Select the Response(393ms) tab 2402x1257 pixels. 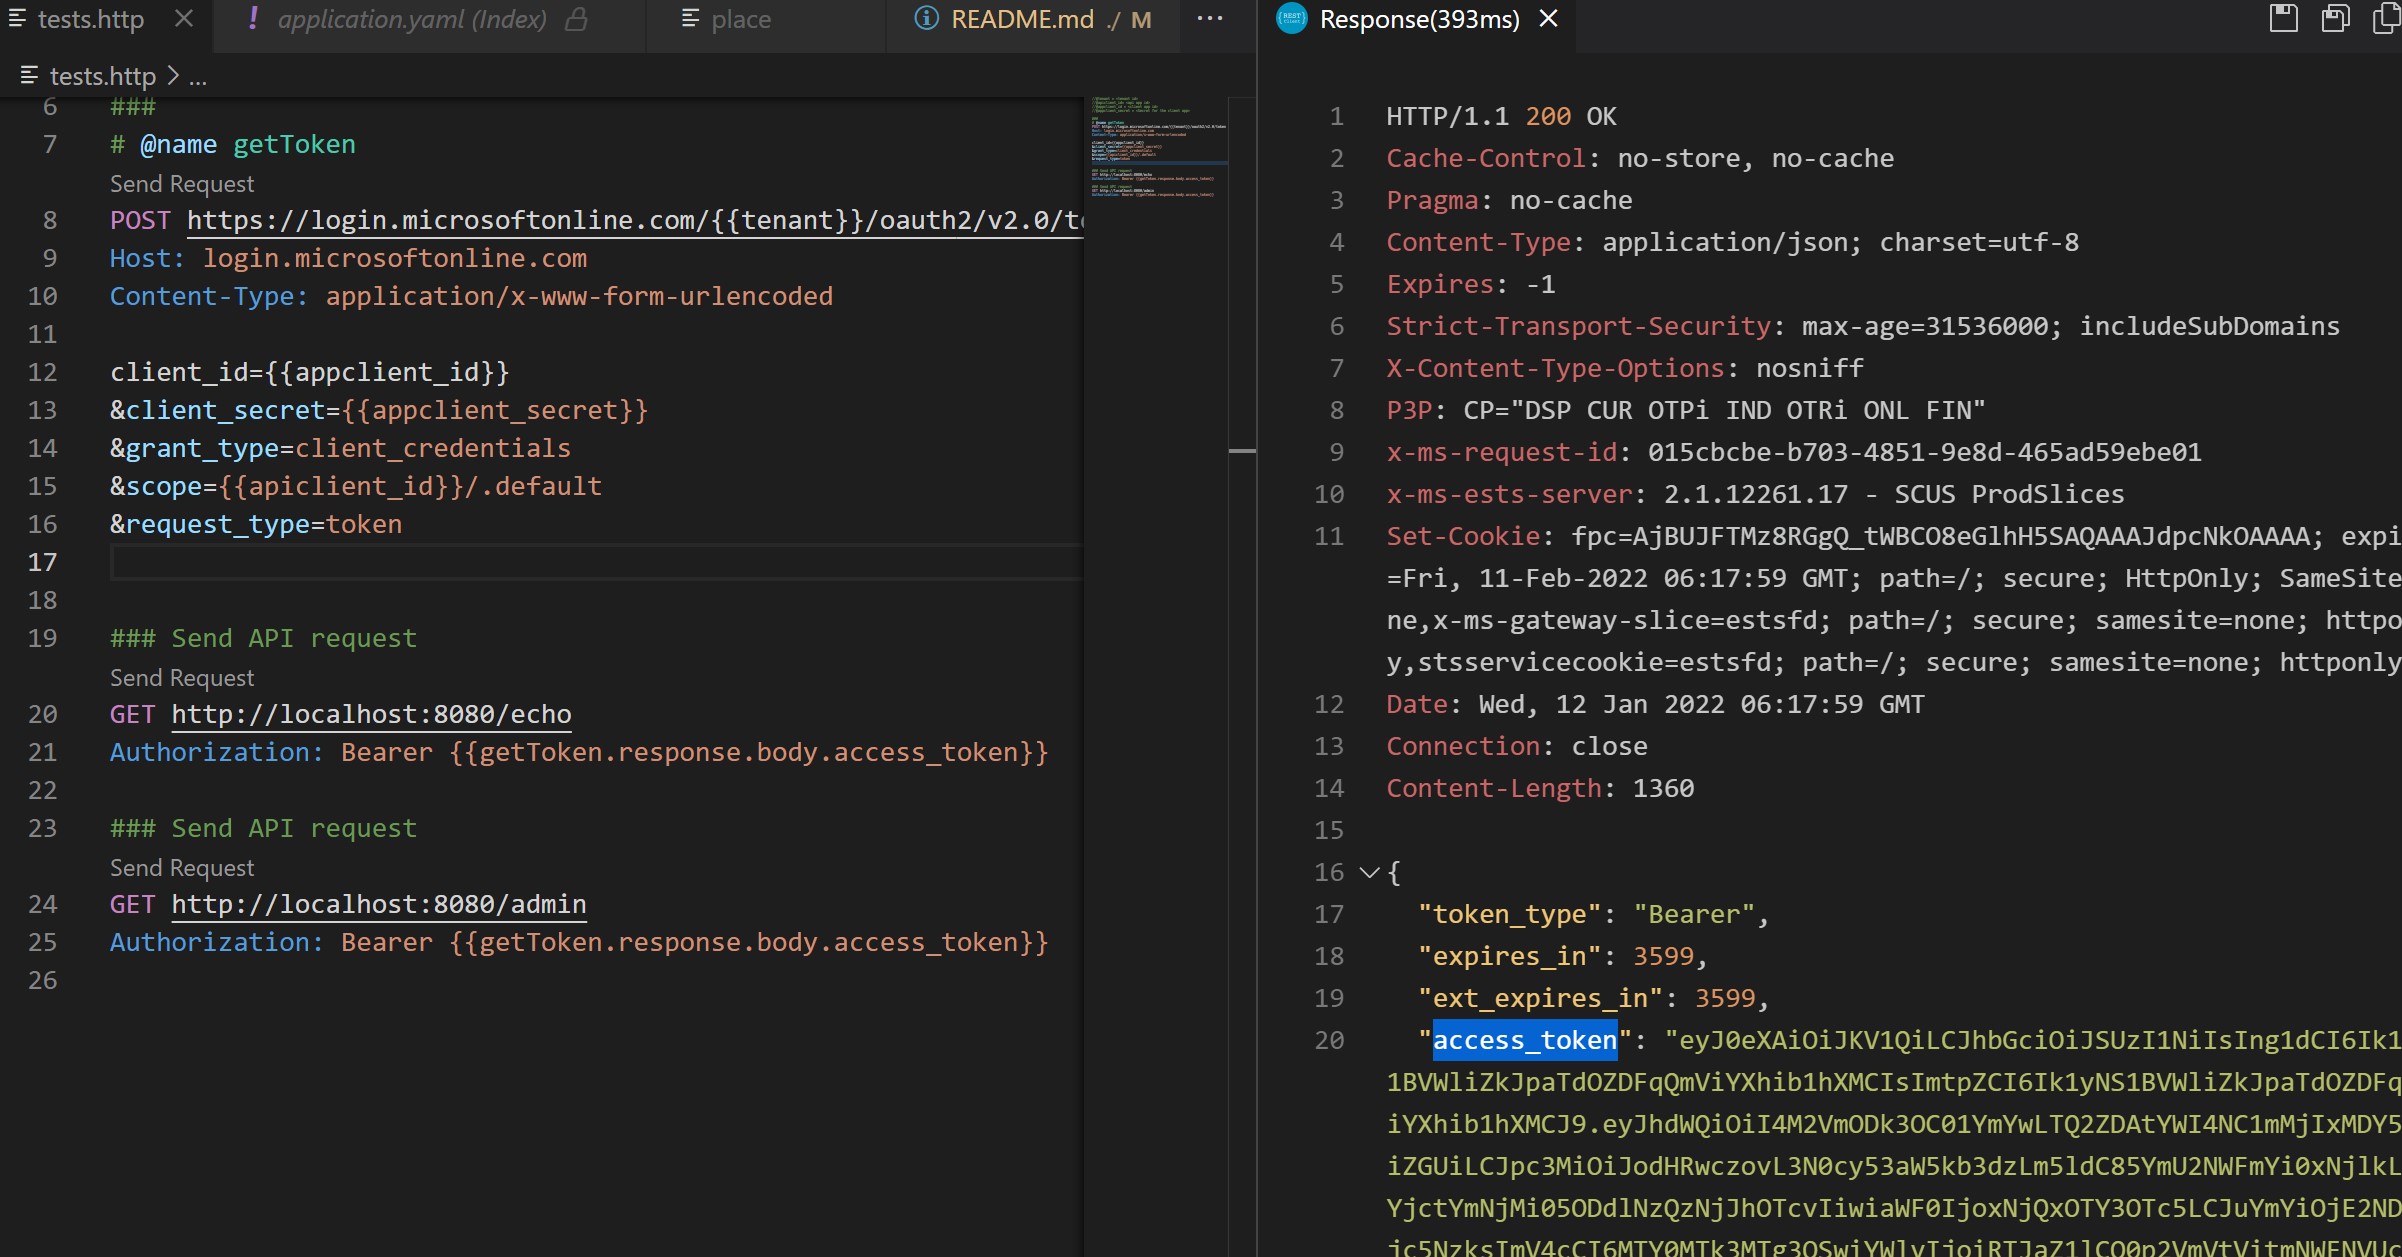[x=1419, y=19]
